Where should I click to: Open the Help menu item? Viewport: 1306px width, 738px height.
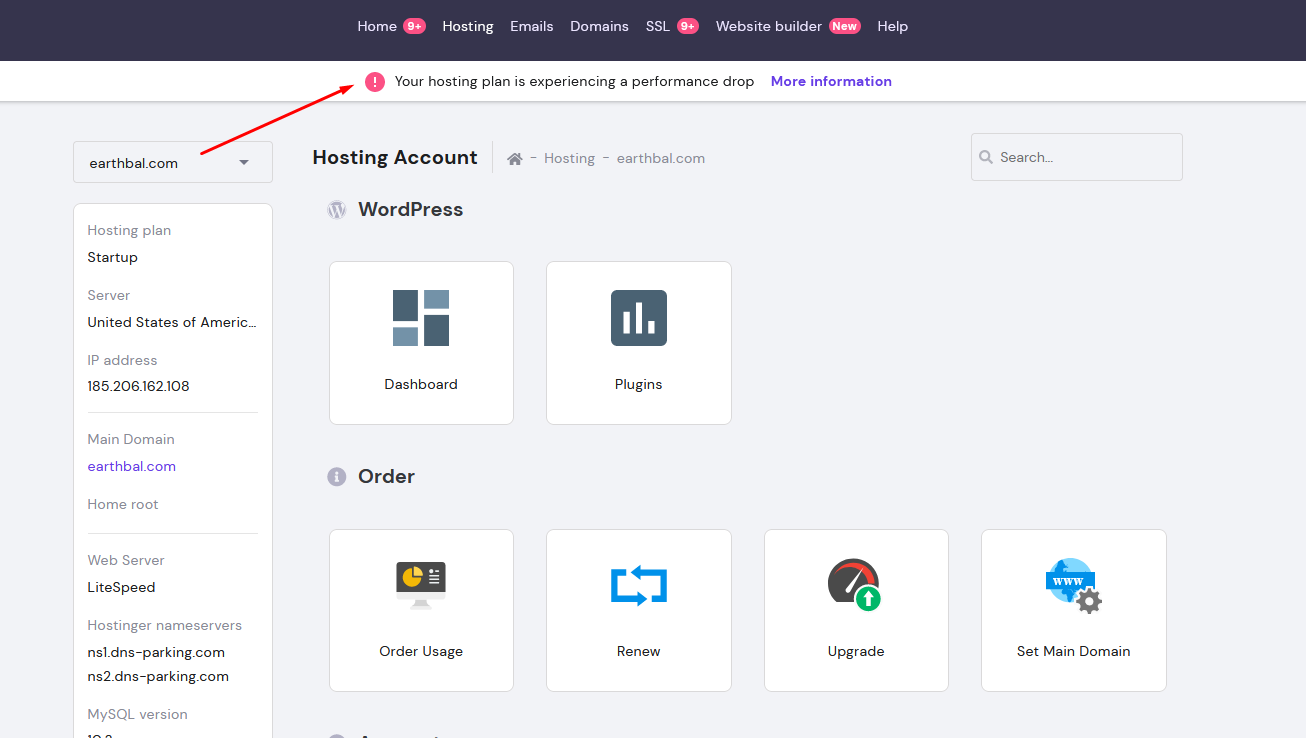(x=893, y=27)
